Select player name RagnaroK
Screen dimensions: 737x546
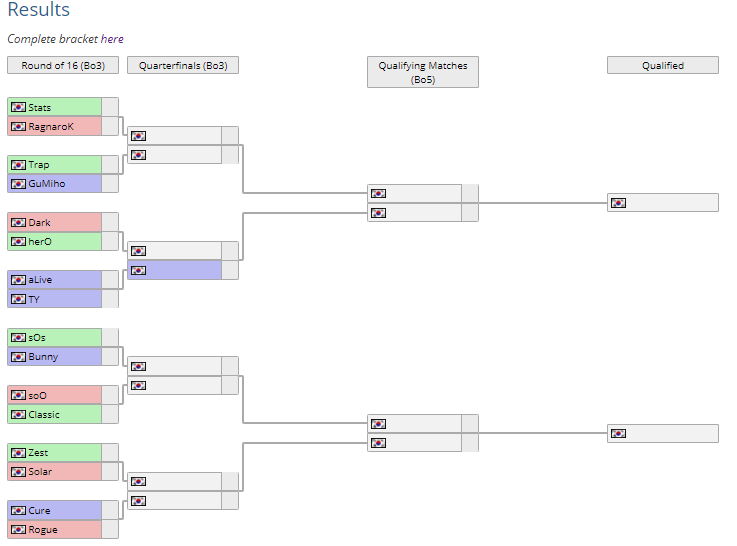pos(51,126)
